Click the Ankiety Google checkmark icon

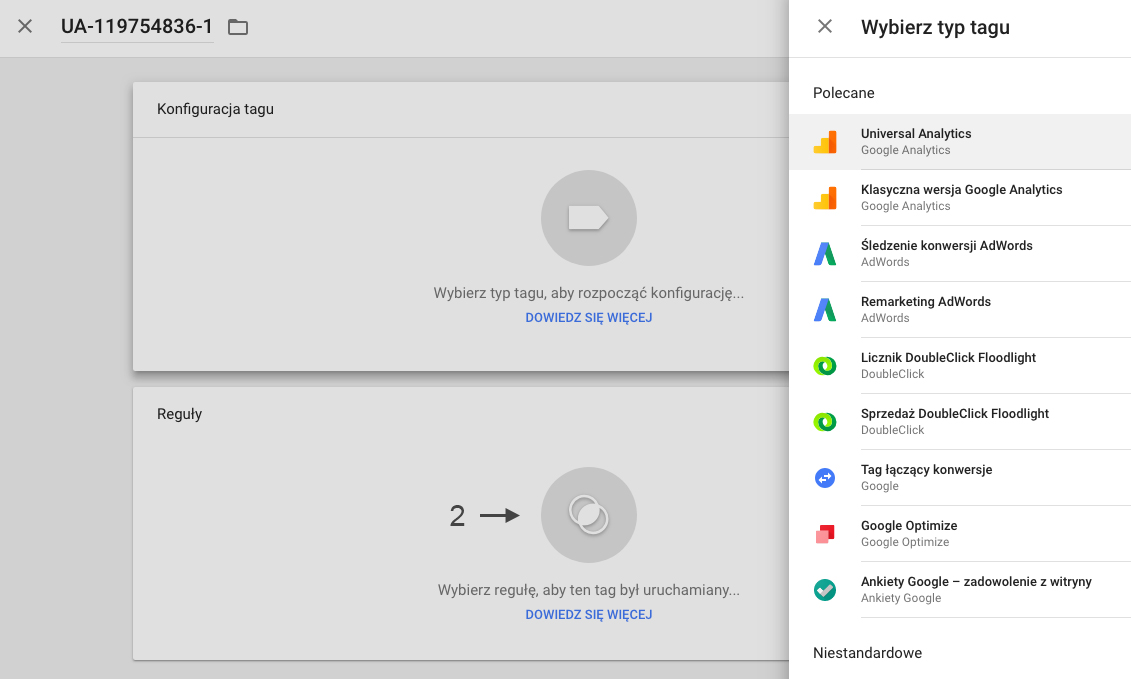(824, 590)
